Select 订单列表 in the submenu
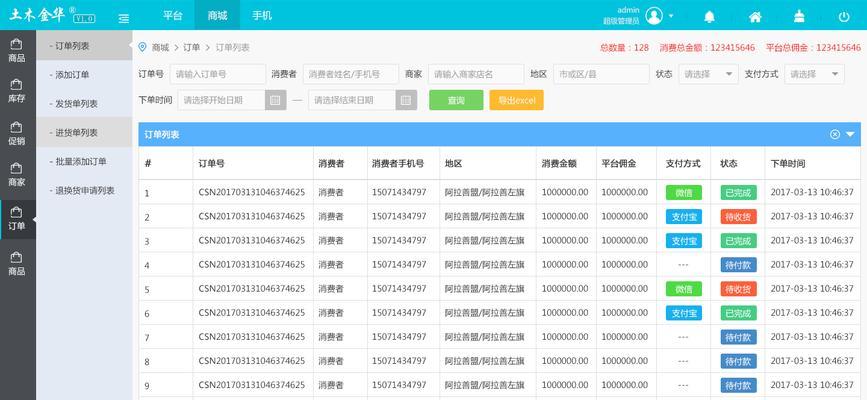The image size is (867, 400). pos(84,46)
